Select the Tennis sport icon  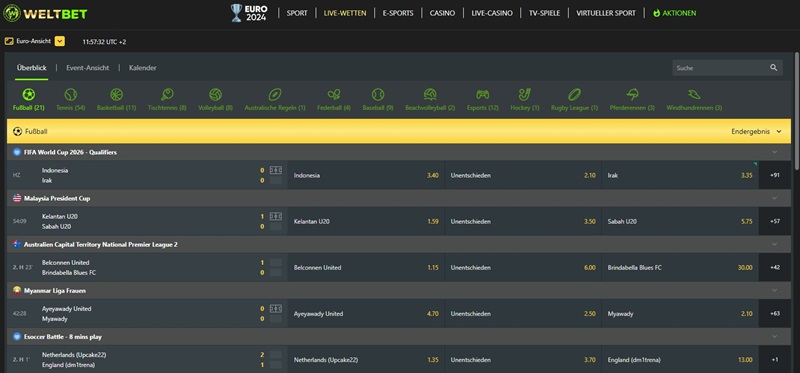pos(70,94)
